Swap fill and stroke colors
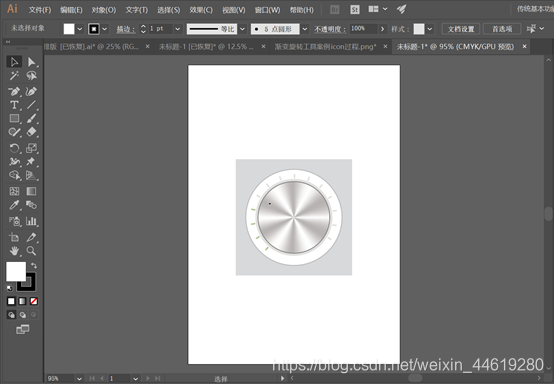Viewport: 554px width, 384px height. coord(34,265)
